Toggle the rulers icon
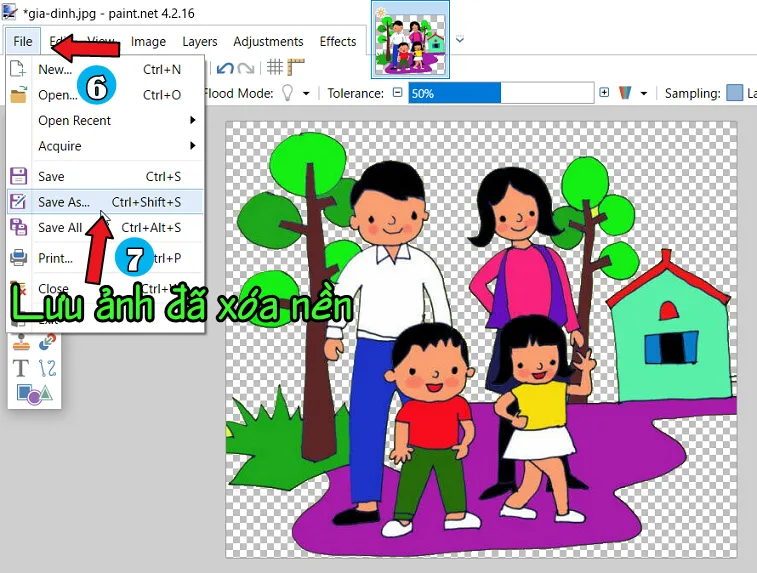 296,67
